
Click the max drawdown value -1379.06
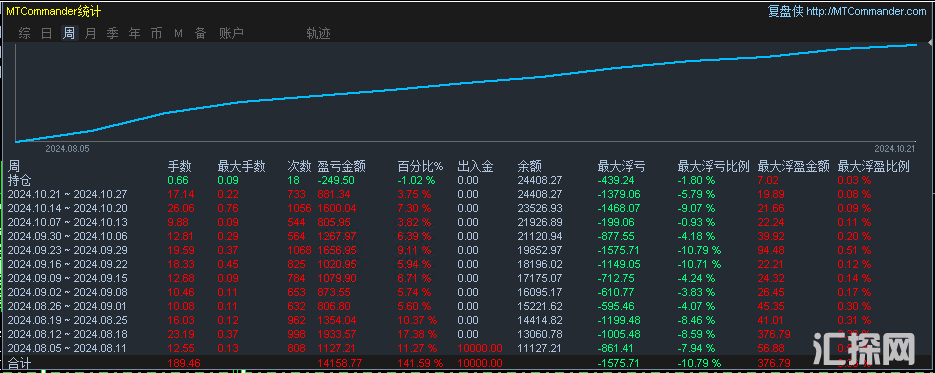point(619,194)
